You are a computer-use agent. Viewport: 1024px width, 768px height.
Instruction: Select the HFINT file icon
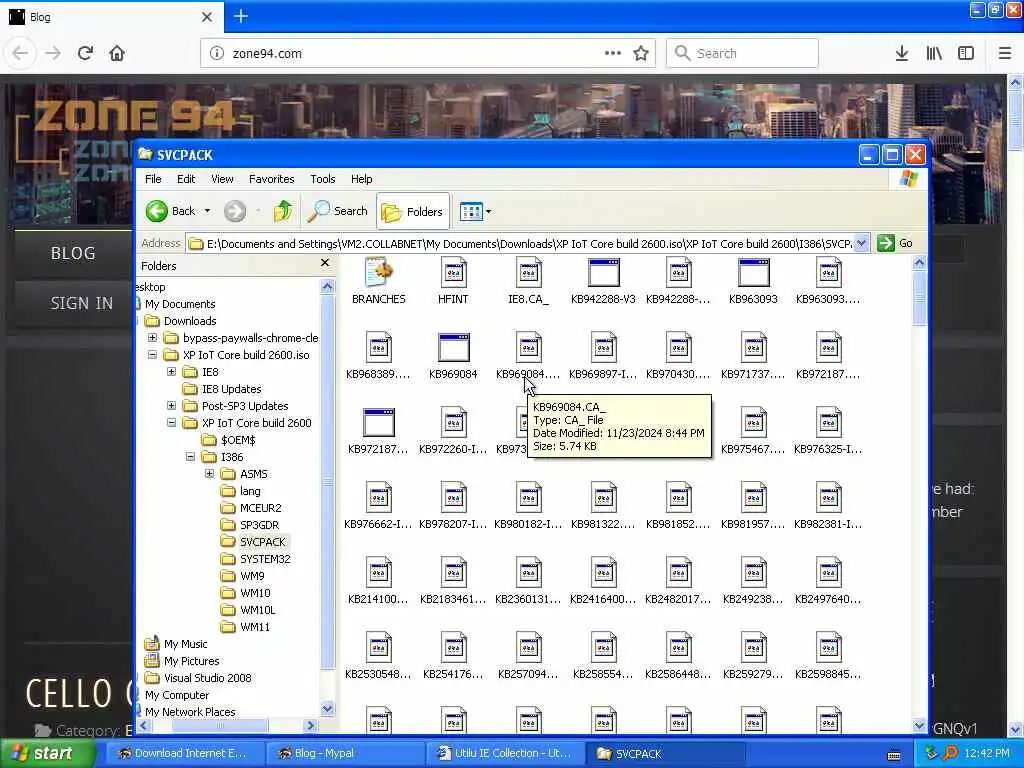point(453,273)
